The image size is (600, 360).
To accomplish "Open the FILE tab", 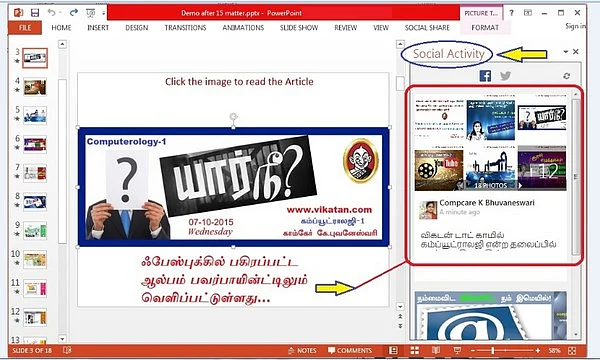I will [x=25, y=28].
